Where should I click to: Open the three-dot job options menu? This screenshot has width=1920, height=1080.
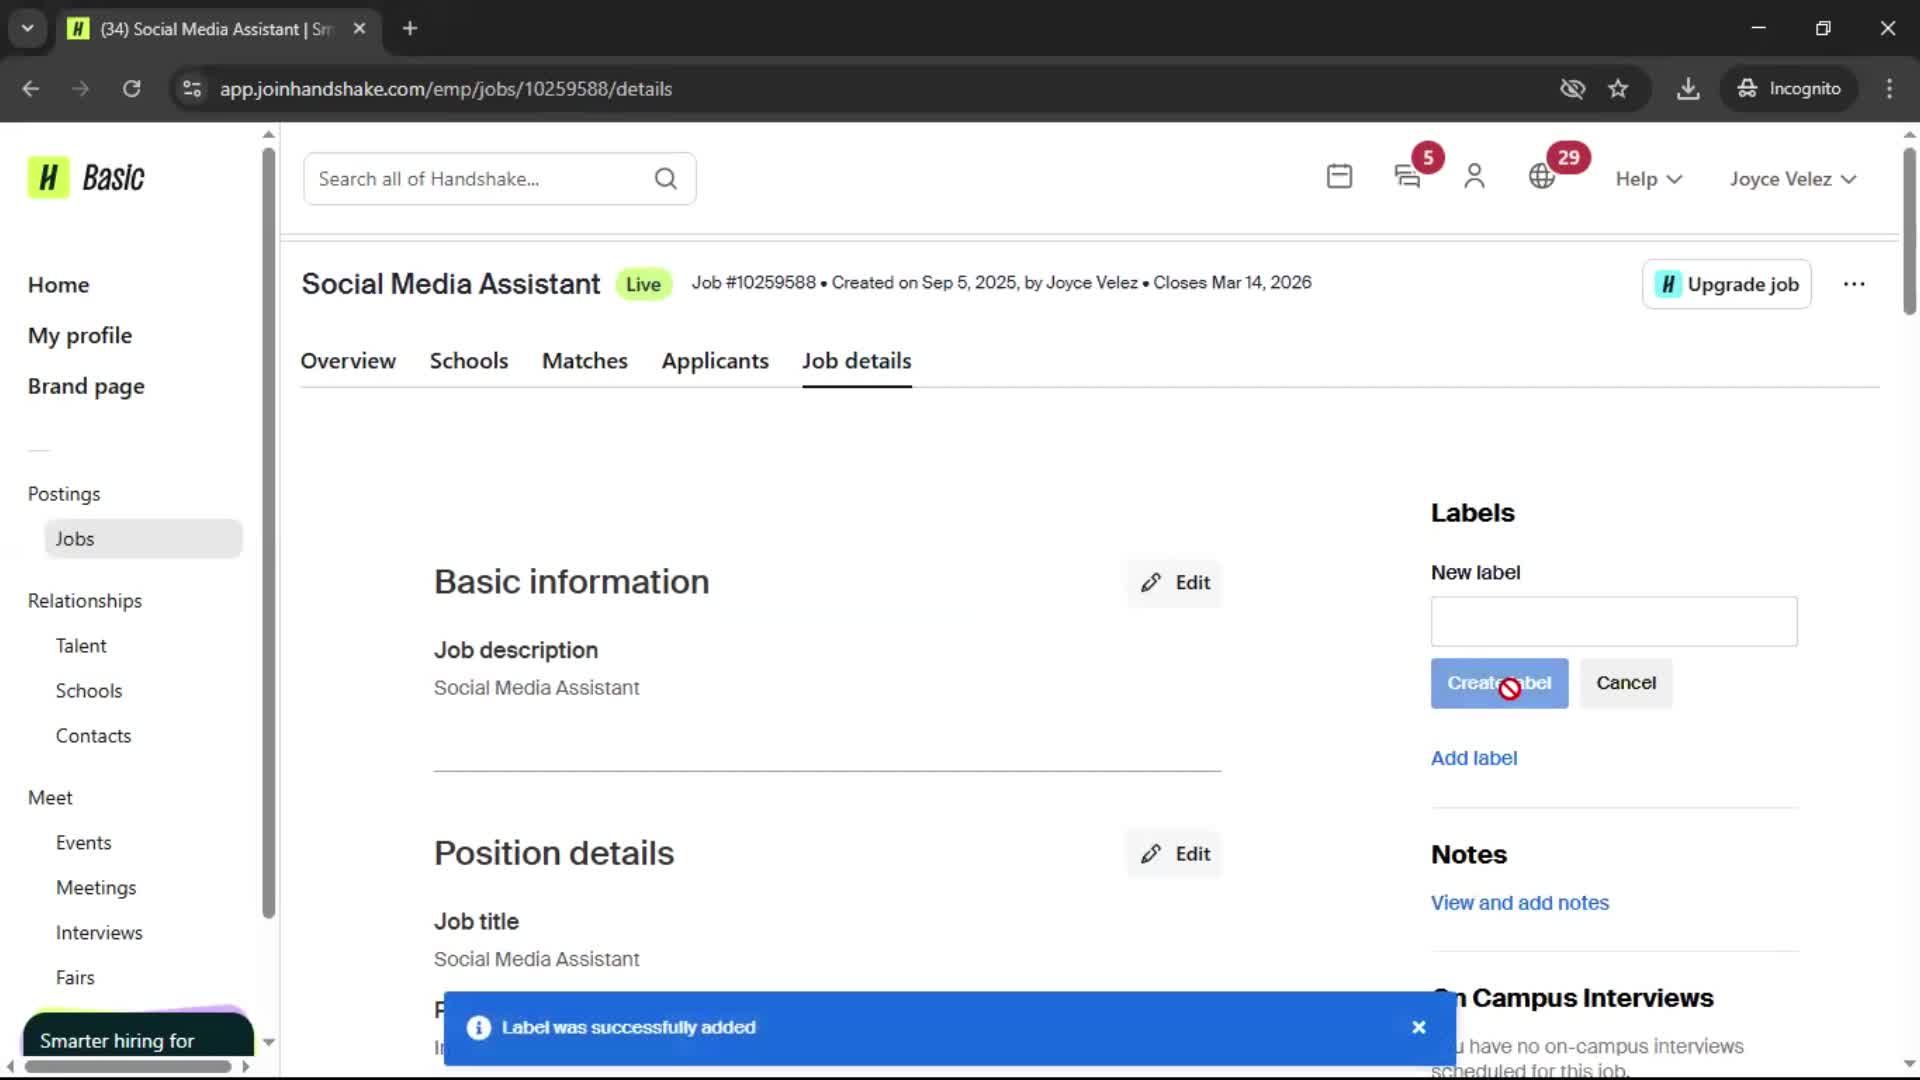coord(1854,284)
